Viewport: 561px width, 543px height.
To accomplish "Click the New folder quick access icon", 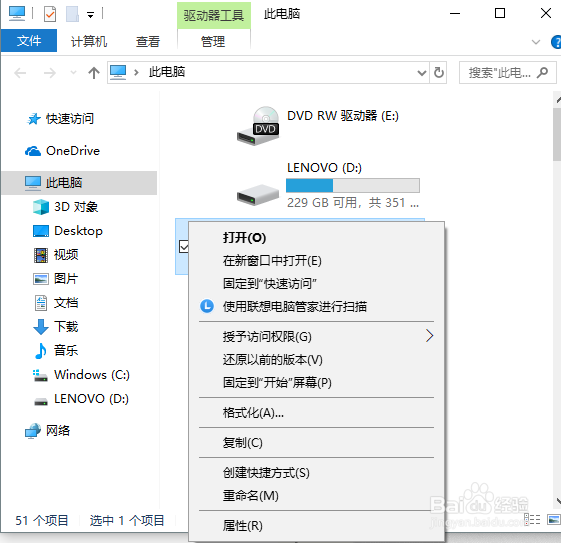I will [72, 14].
